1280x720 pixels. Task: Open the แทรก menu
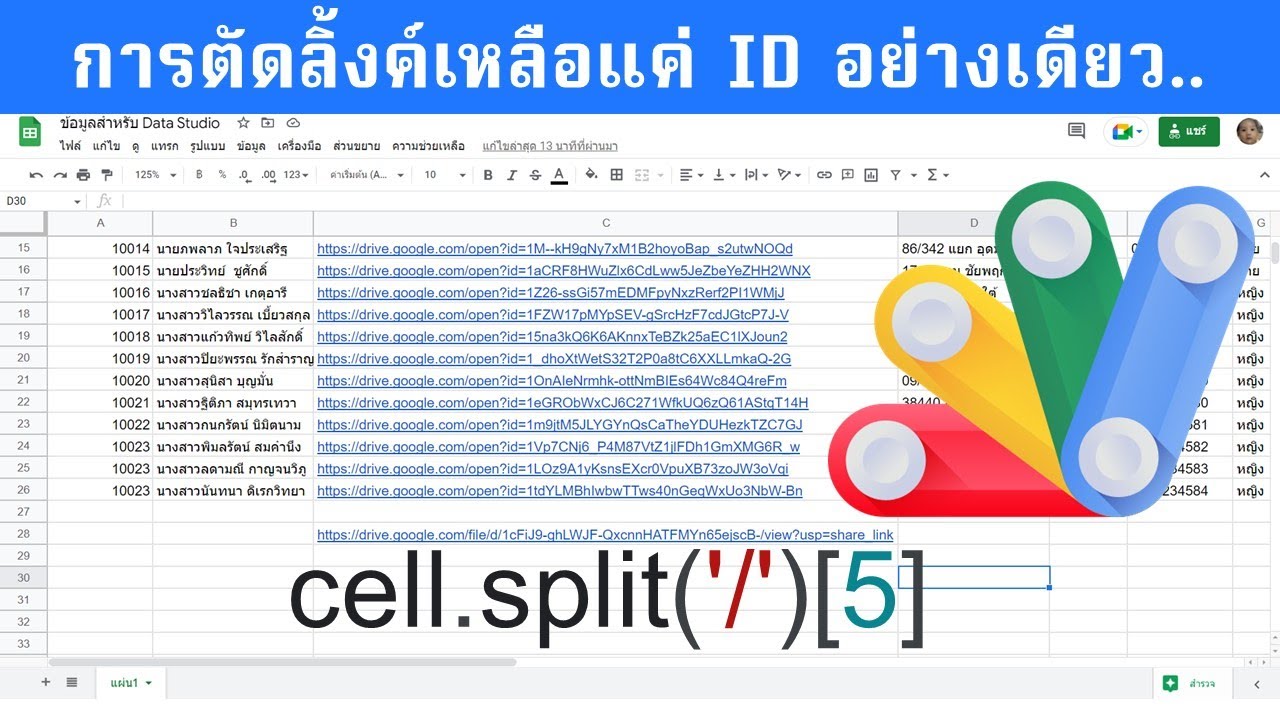pyautogui.click(x=165, y=146)
